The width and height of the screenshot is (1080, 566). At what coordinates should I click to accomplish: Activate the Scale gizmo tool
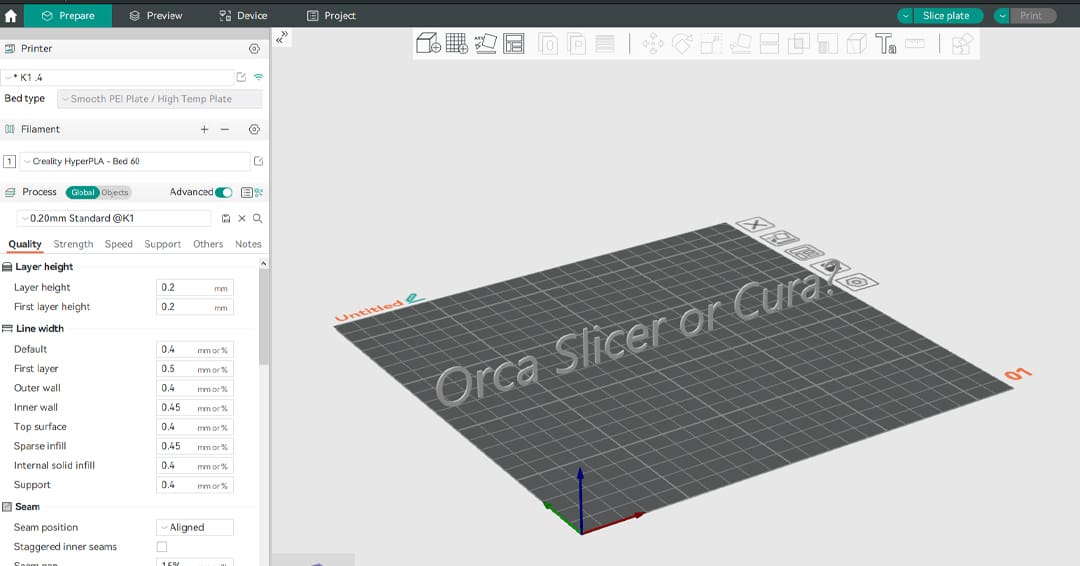(711, 44)
